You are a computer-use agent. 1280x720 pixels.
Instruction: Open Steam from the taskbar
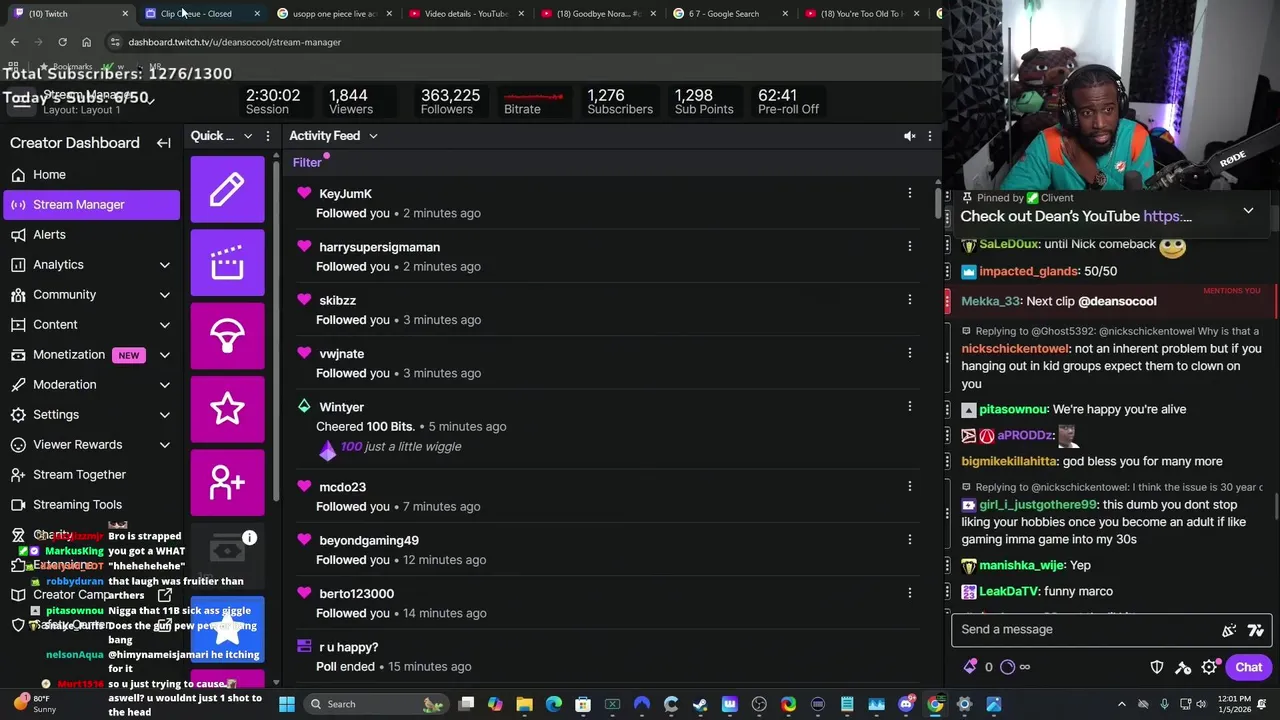(x=700, y=704)
